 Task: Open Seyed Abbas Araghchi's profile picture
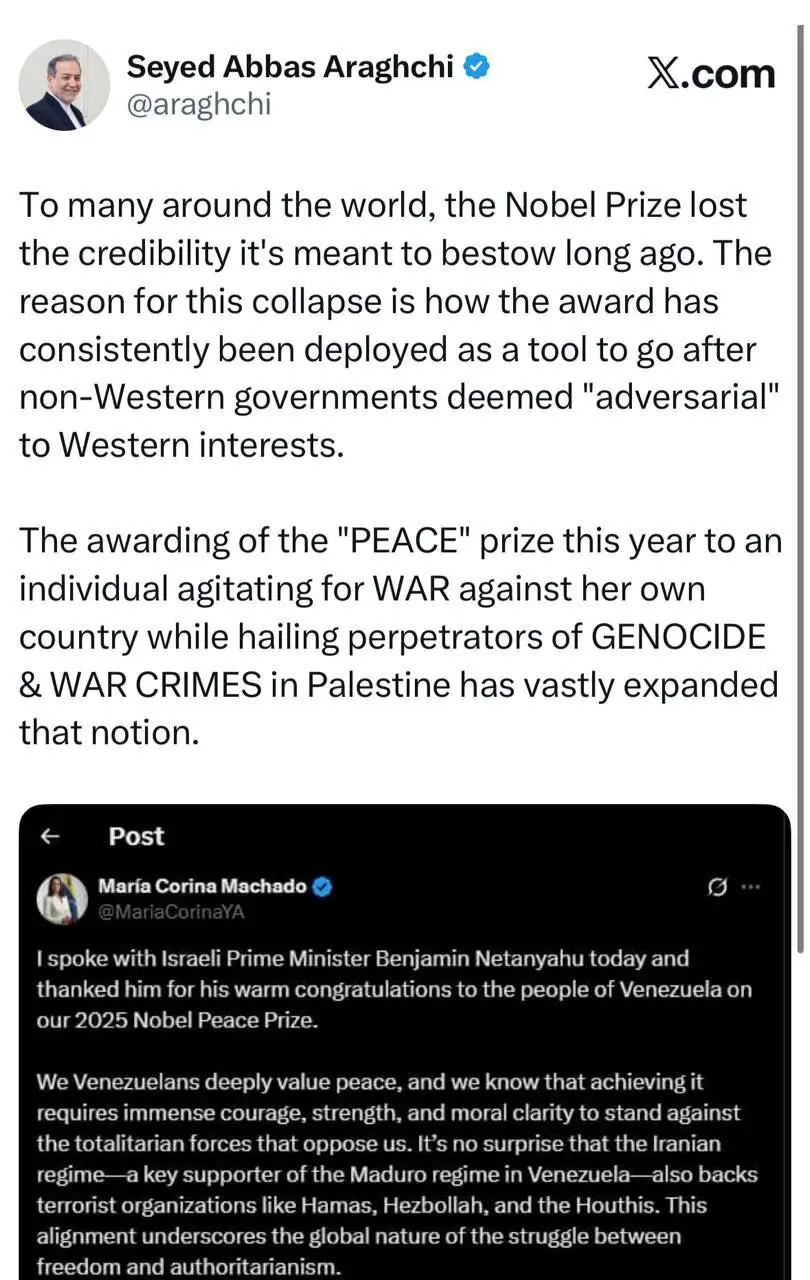tap(64, 85)
